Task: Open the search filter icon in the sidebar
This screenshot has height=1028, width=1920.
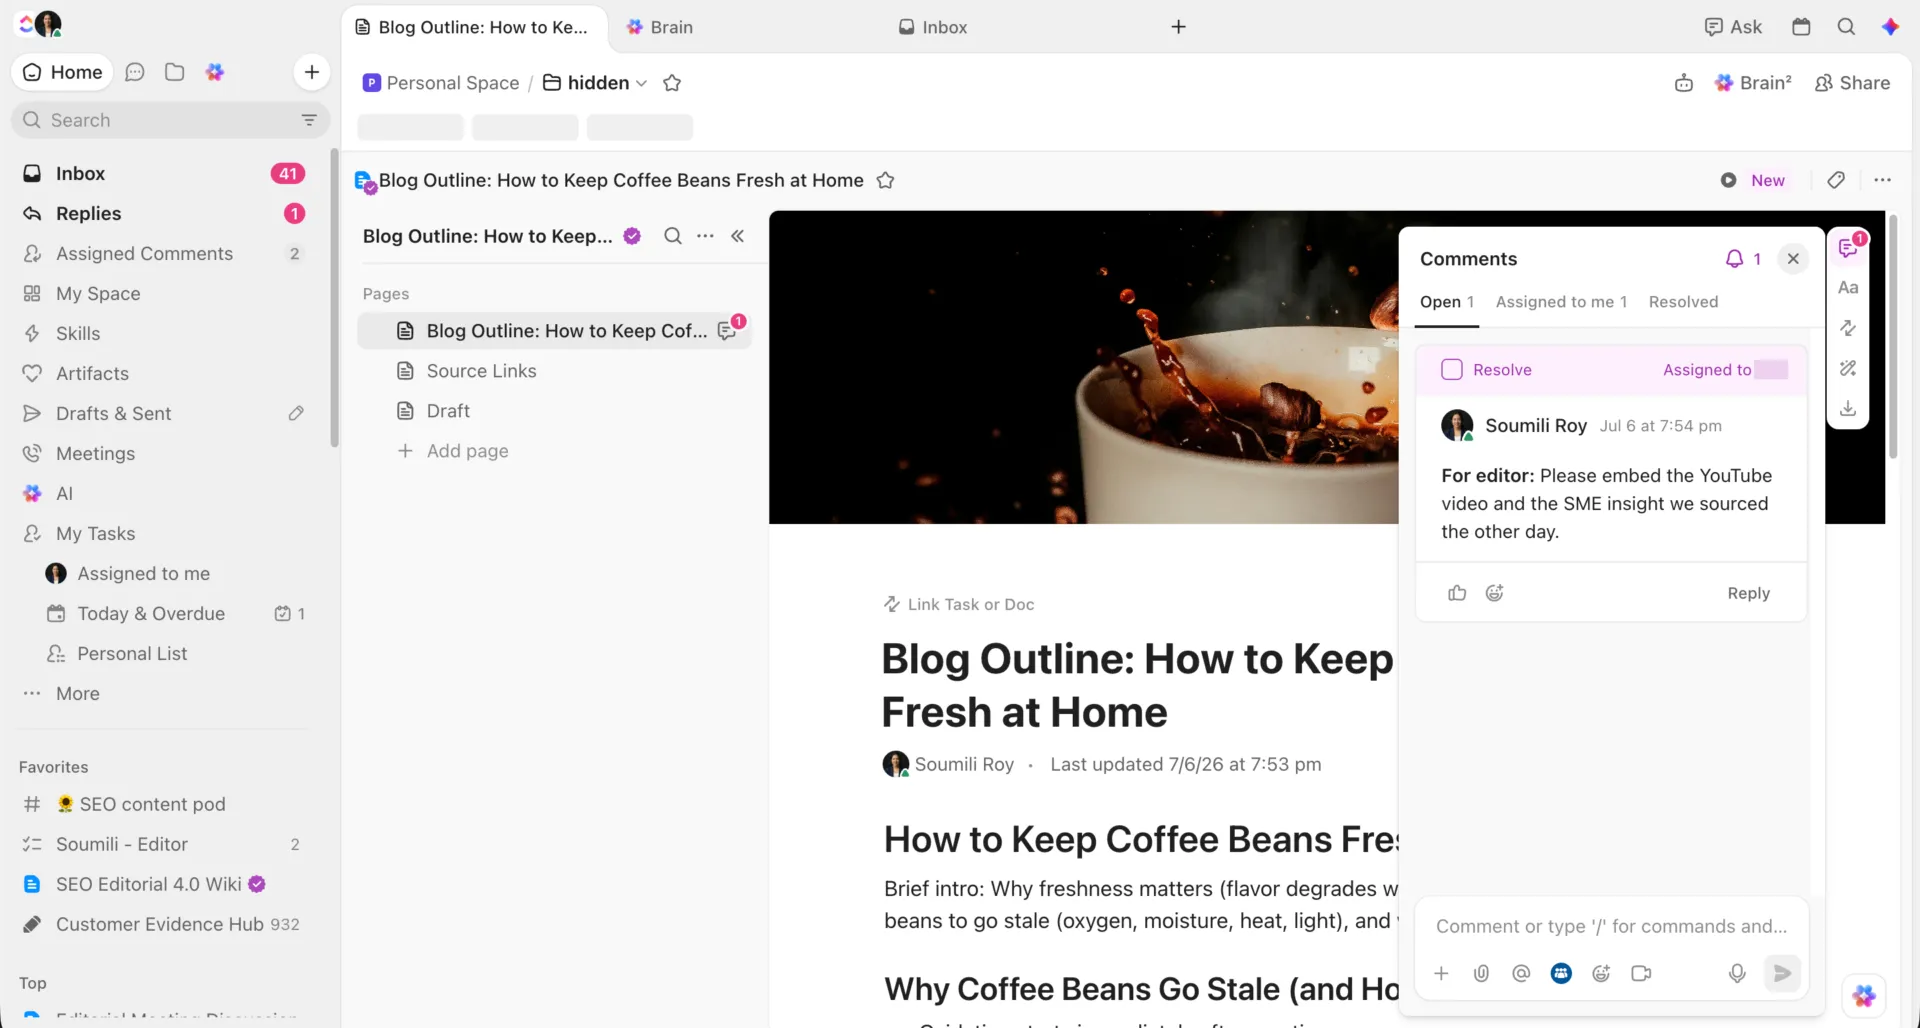Action: tap(309, 120)
